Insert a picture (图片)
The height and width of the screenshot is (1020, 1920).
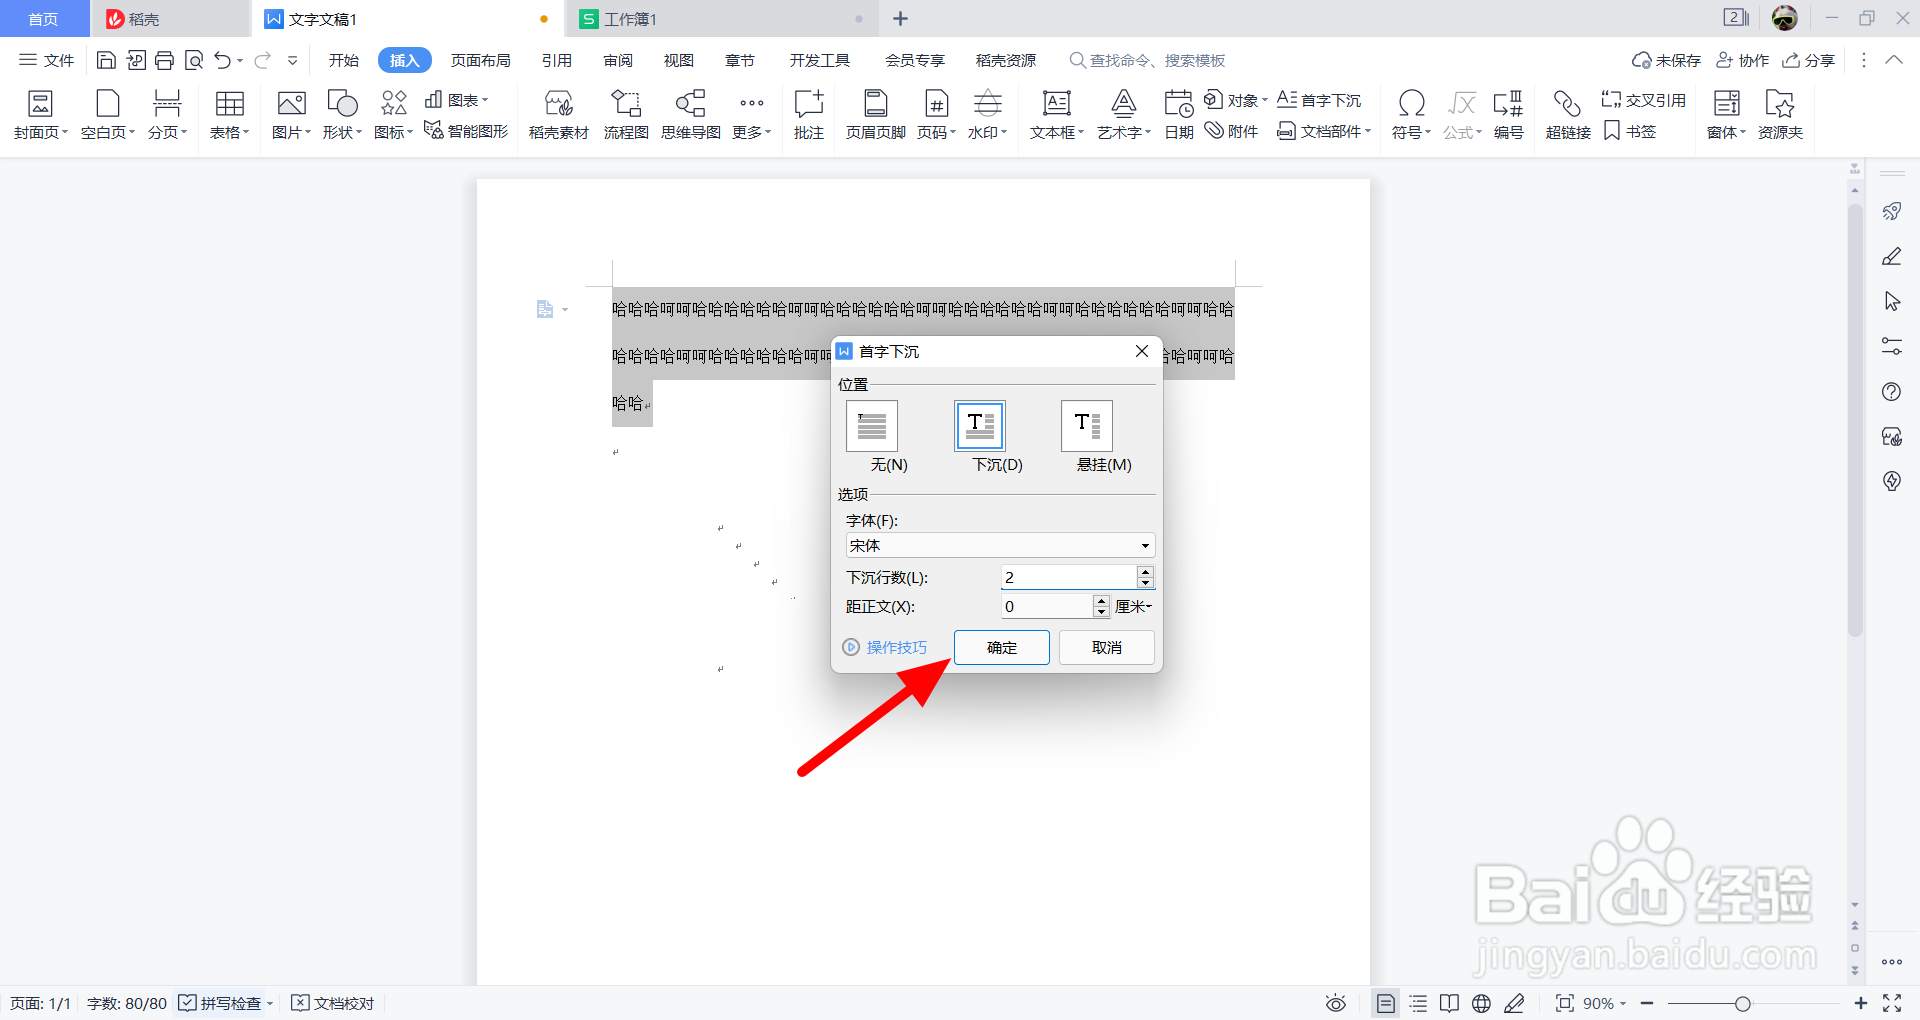[291, 115]
